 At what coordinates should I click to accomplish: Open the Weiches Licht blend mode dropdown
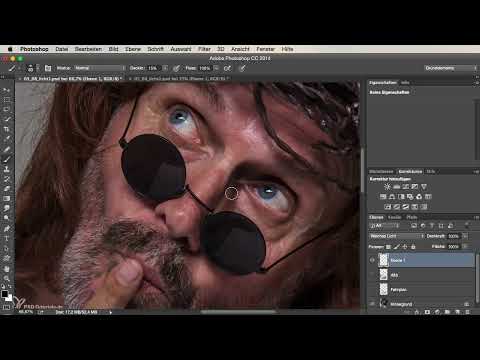[x=397, y=236]
